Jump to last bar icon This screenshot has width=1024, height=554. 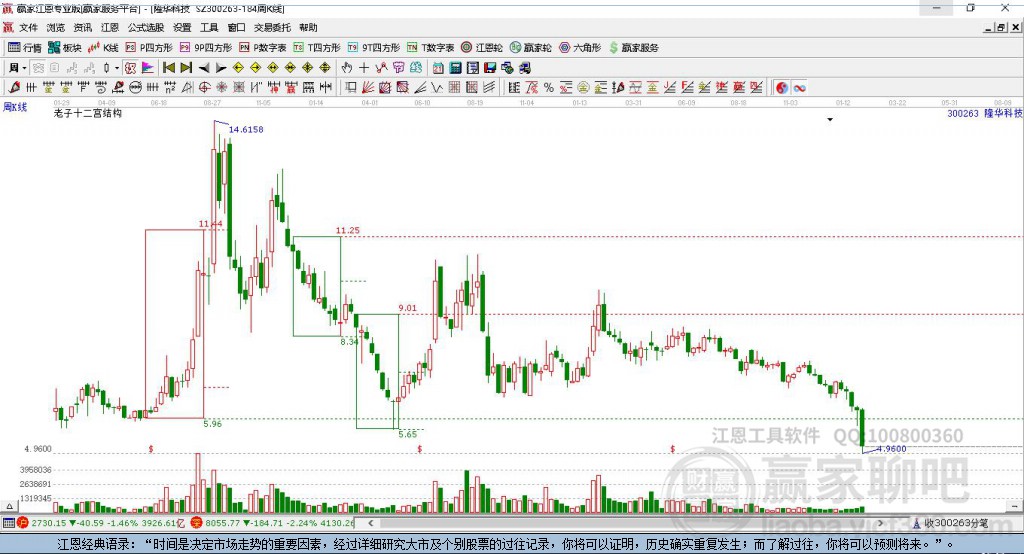(186, 68)
